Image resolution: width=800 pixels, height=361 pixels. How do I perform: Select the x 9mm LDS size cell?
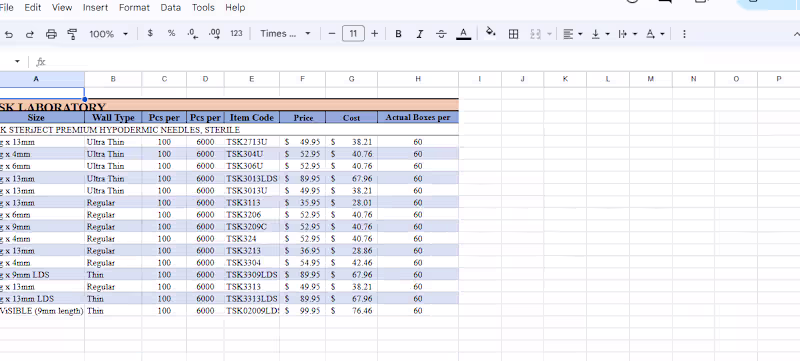pyautogui.click(x=42, y=275)
